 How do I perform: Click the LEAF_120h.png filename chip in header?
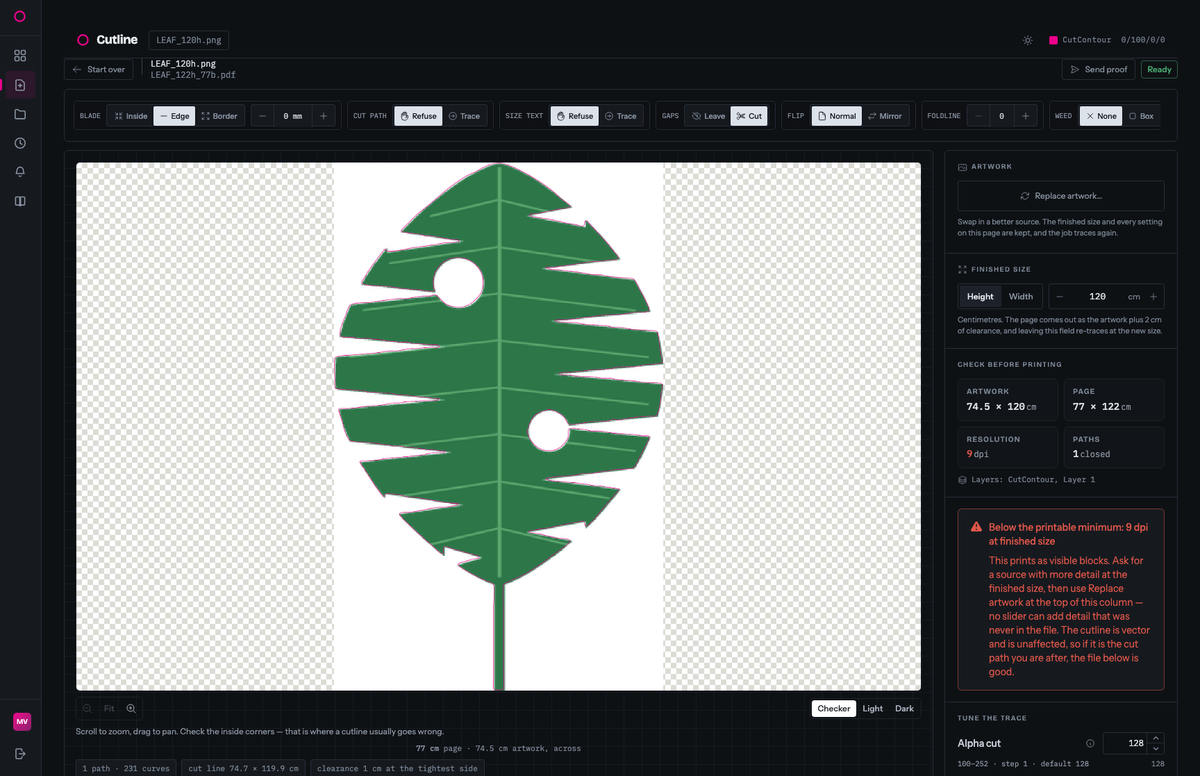(x=189, y=40)
